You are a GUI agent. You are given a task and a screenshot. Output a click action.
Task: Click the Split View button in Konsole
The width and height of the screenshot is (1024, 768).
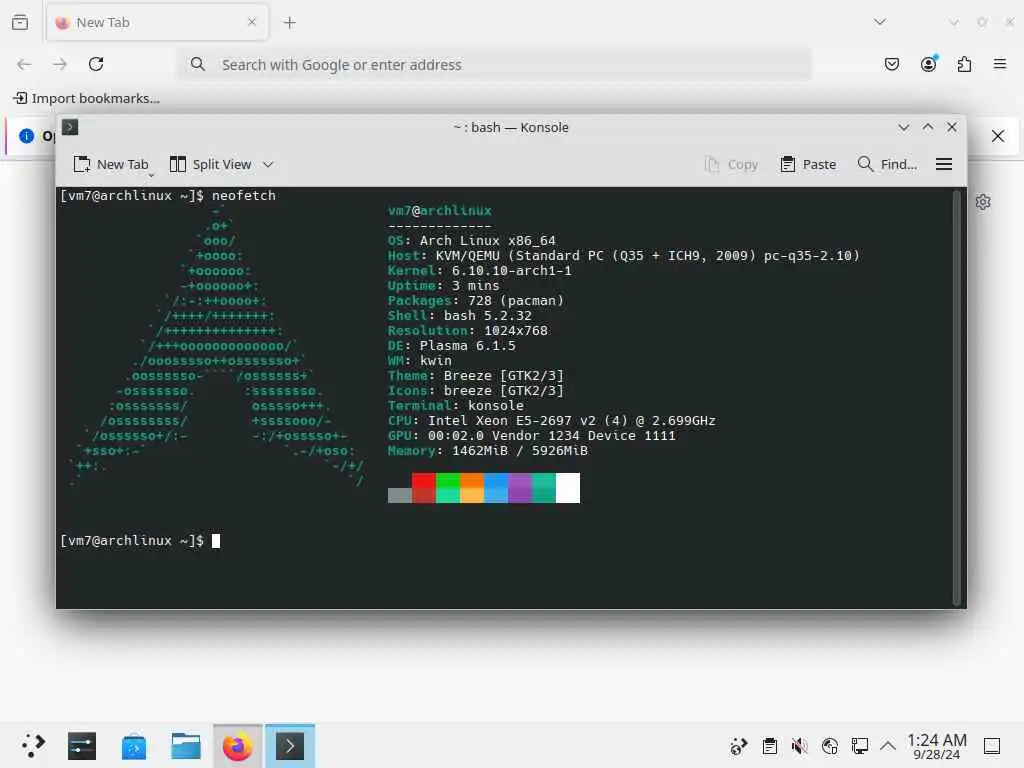(x=210, y=165)
